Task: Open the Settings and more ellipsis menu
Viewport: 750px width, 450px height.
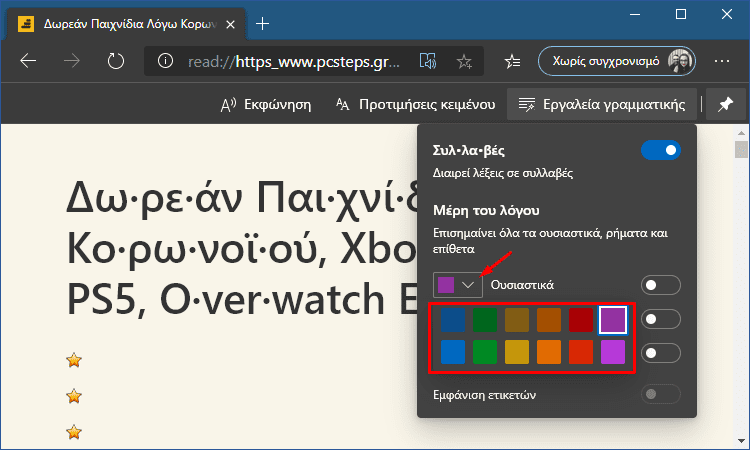Action: 722,61
